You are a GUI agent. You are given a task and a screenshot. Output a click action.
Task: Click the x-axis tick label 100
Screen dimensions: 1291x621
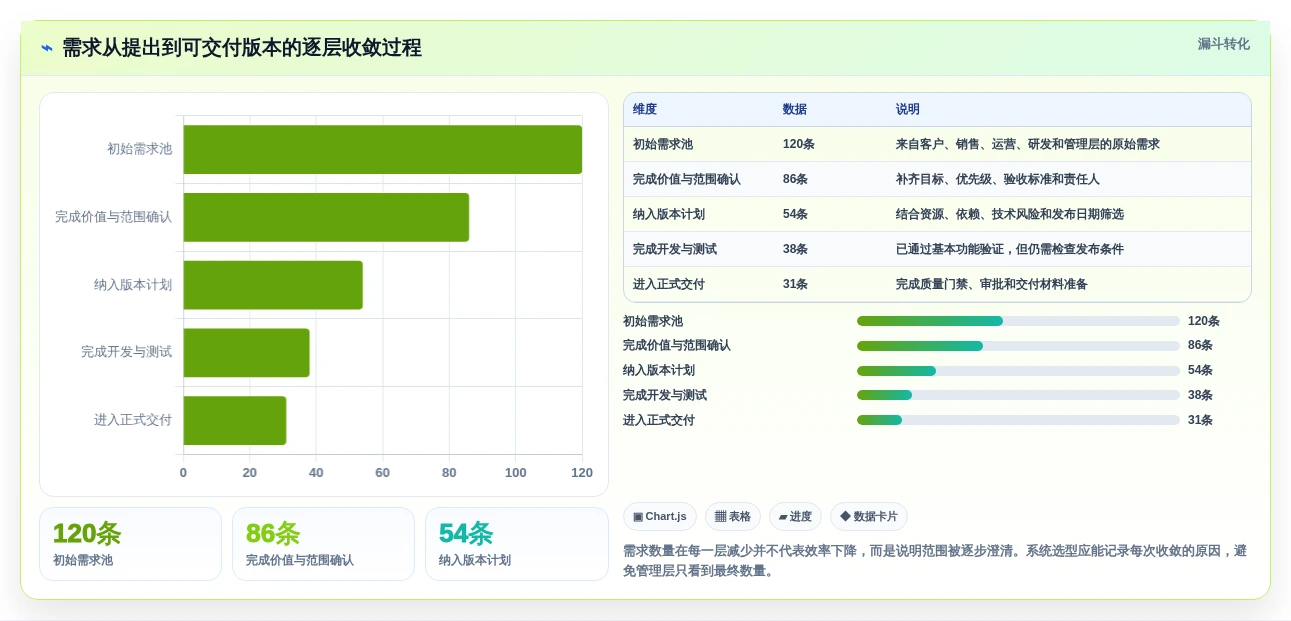516,473
